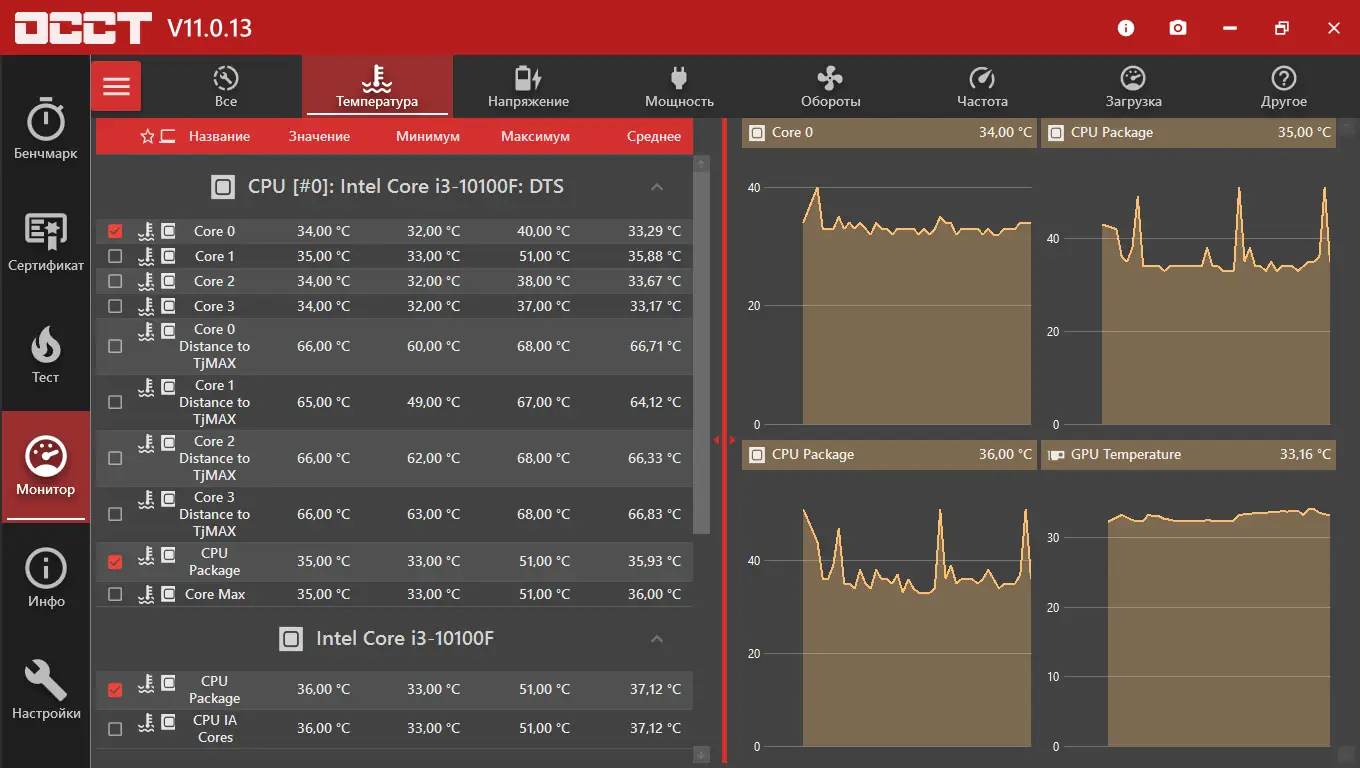The width and height of the screenshot is (1360, 768).
Task: Click the GPU Temperature graph
Action: [x=1188, y=612]
